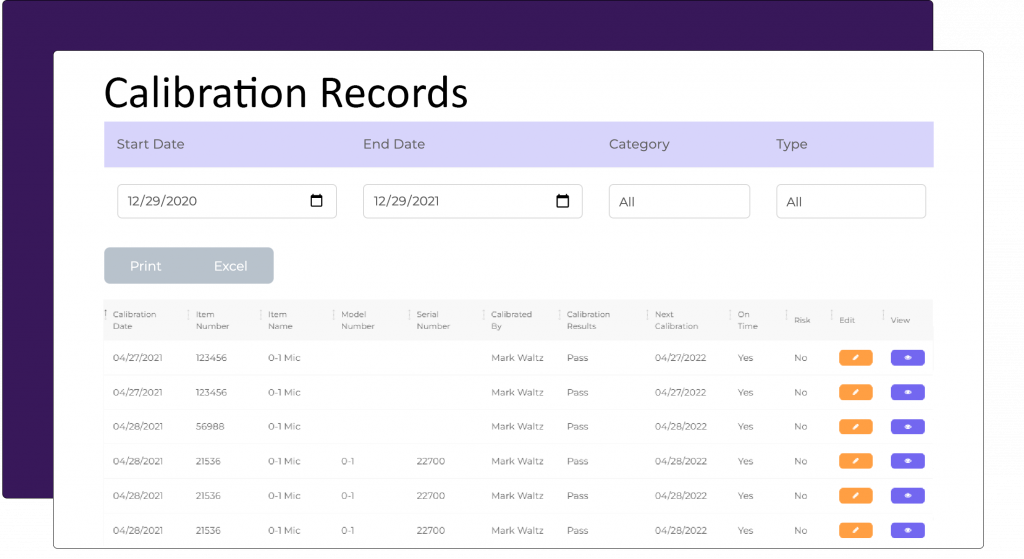Click the Calibration Records page title
This screenshot has width=1024, height=559.
pos(286,92)
